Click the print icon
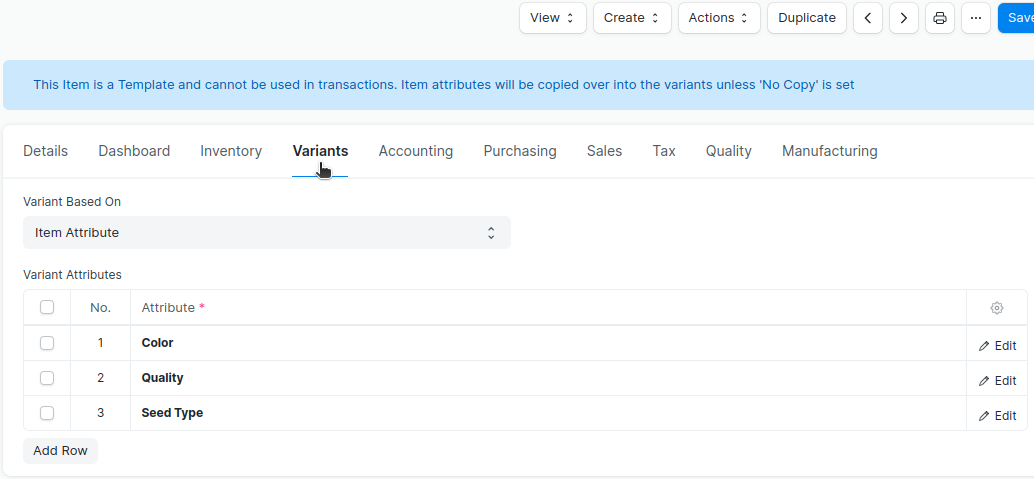The image size is (1034, 479). coord(939,18)
